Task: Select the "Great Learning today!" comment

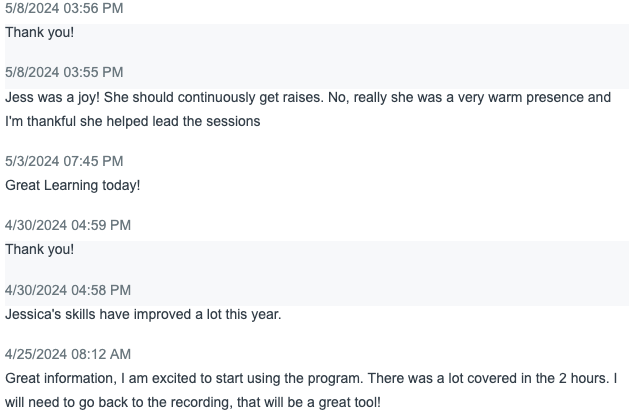Action: coord(73,185)
